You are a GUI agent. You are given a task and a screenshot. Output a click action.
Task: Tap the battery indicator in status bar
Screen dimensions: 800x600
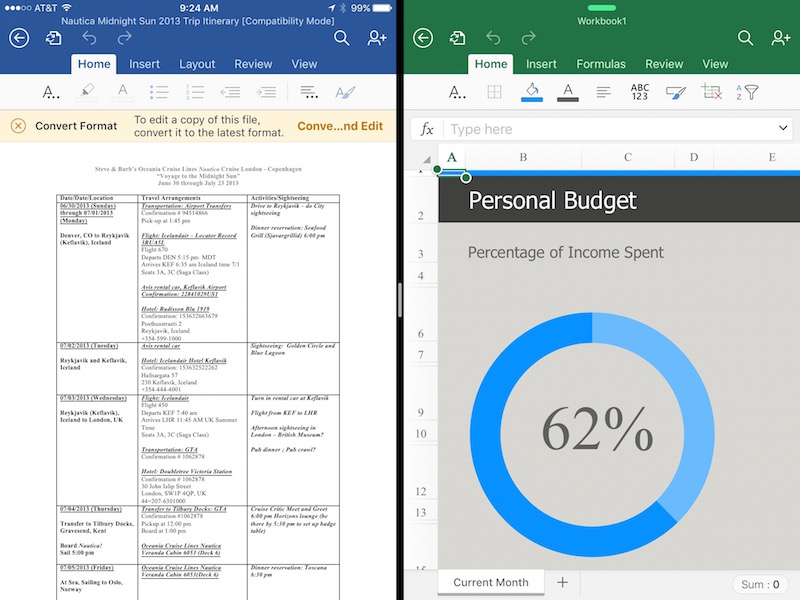point(382,8)
